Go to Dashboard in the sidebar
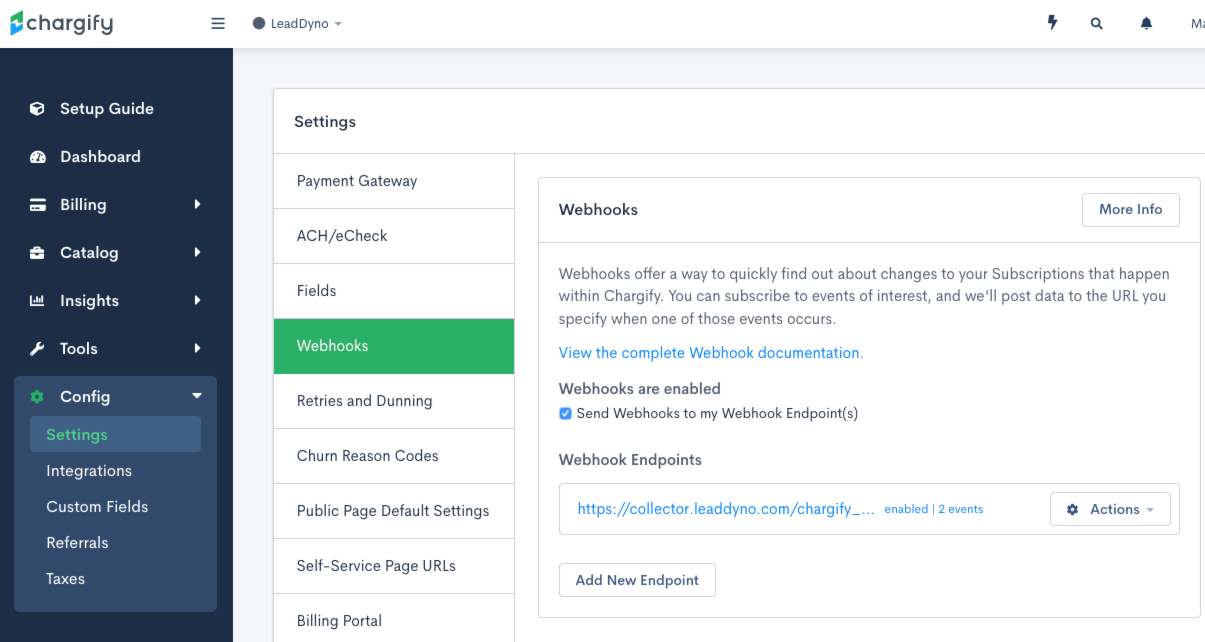This screenshot has width=1205, height=642. click(x=100, y=157)
